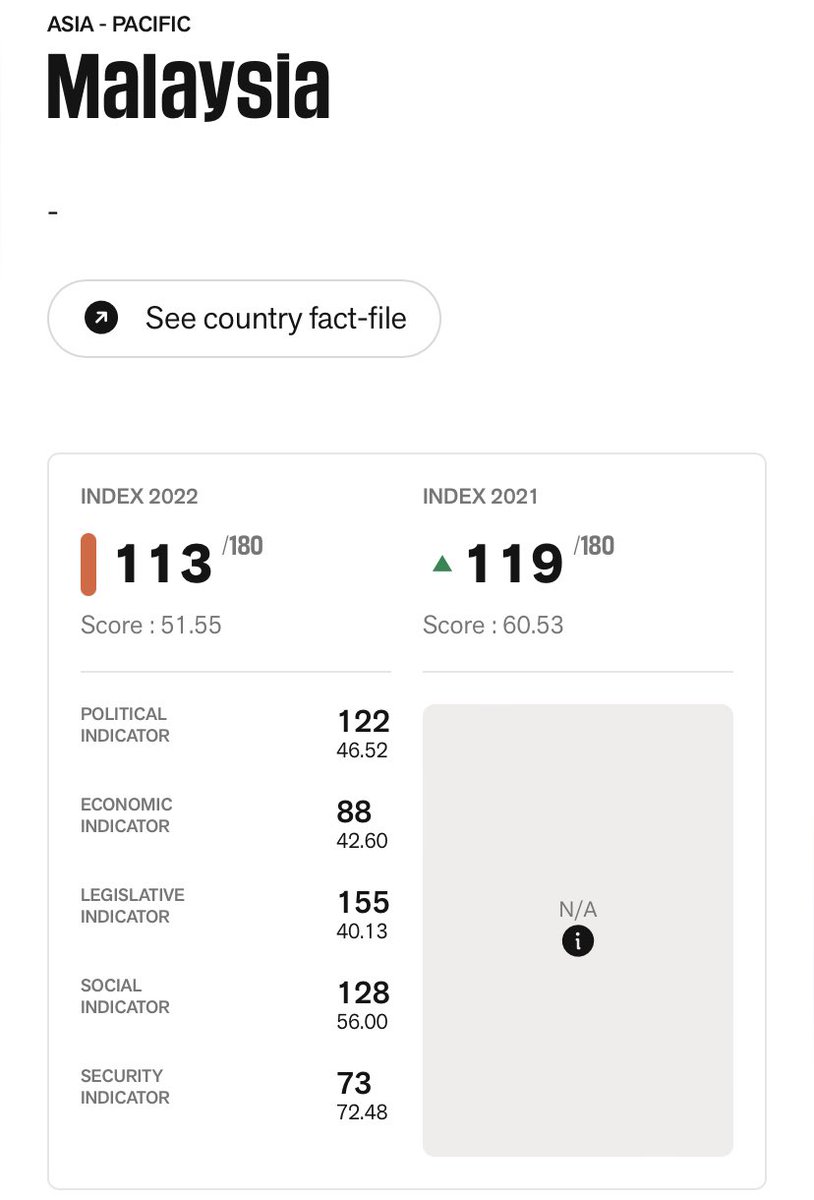Click the Malaysia country heading
This screenshot has height=1200, width=814.
[x=188, y=87]
